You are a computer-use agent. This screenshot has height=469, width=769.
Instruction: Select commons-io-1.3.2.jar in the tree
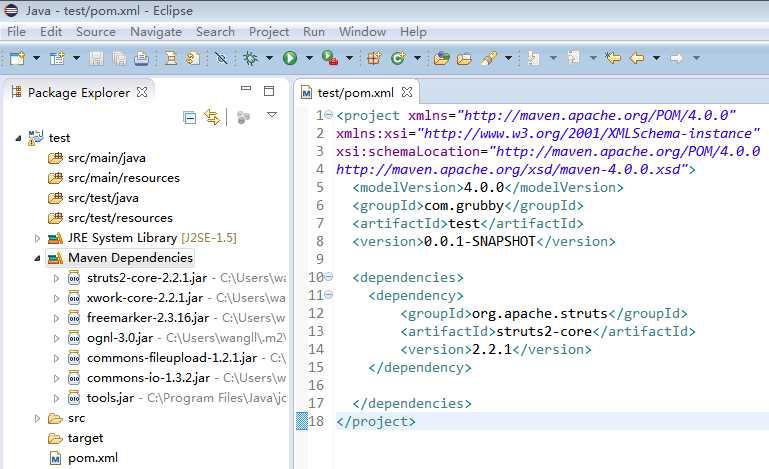[148, 378]
